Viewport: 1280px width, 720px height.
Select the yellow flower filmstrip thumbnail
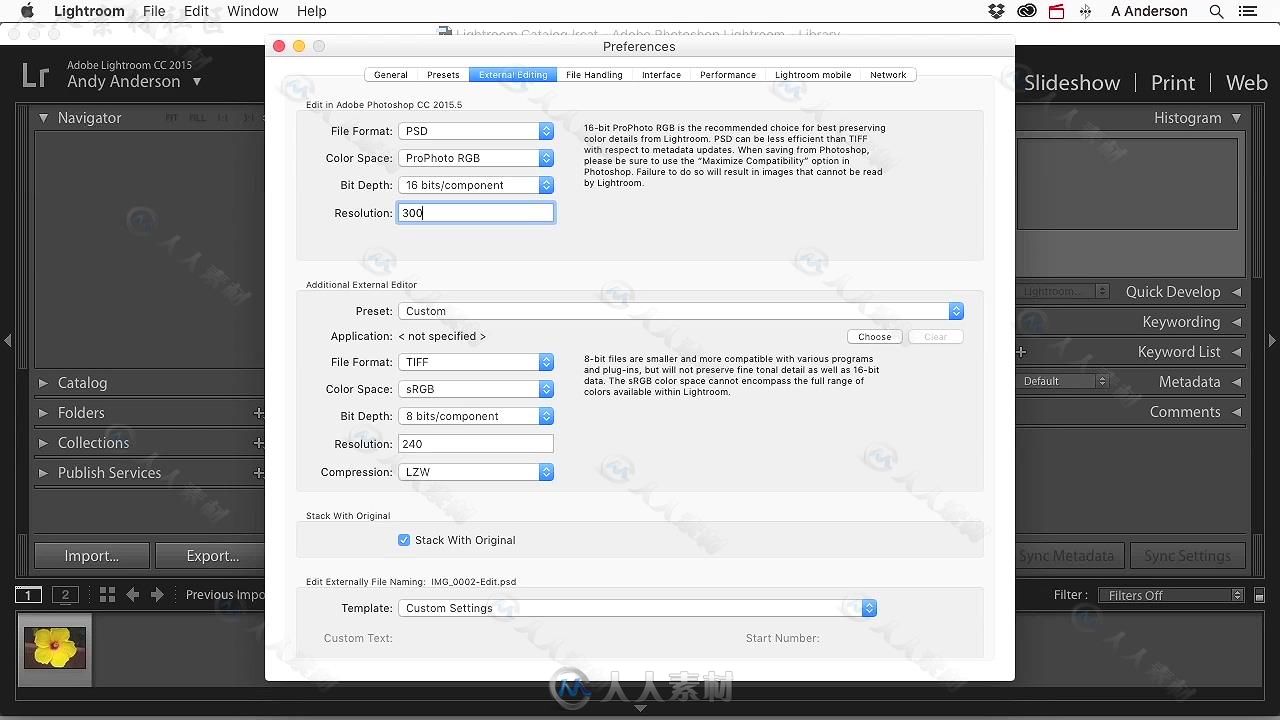point(54,648)
